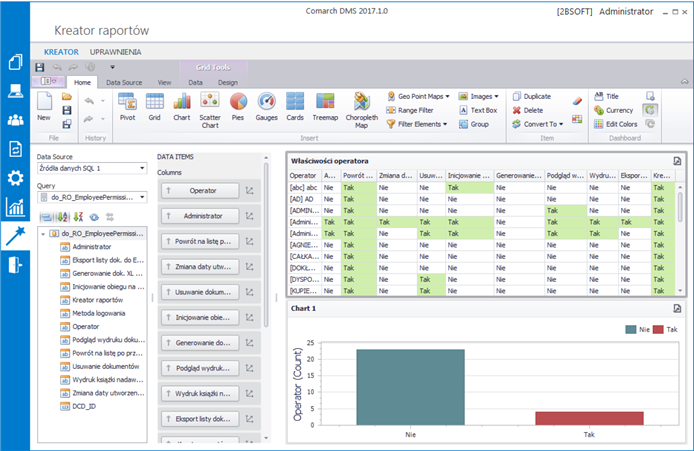Open the View ribbon tab
The width and height of the screenshot is (694, 451).
tap(164, 82)
